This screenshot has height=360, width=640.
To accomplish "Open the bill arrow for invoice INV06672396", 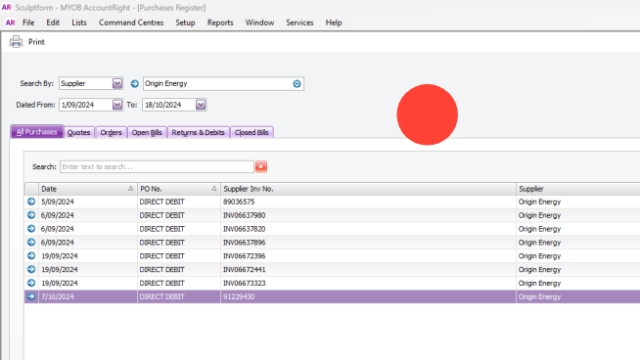I will (31, 256).
